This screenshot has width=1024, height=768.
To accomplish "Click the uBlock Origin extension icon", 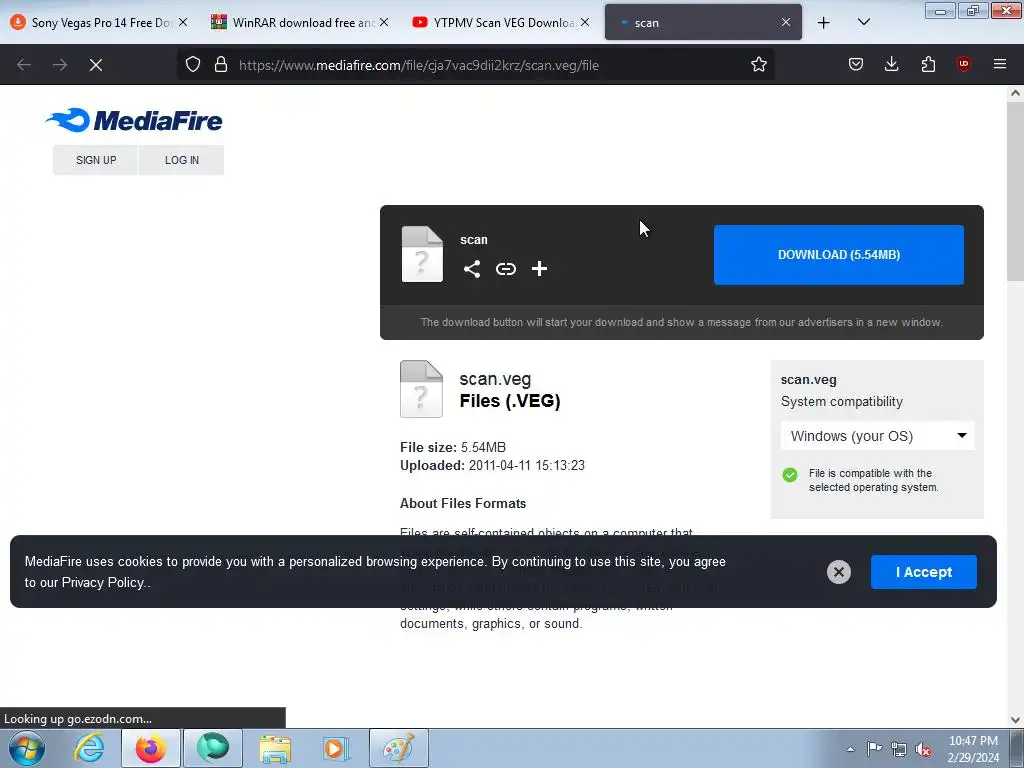I will [963, 64].
